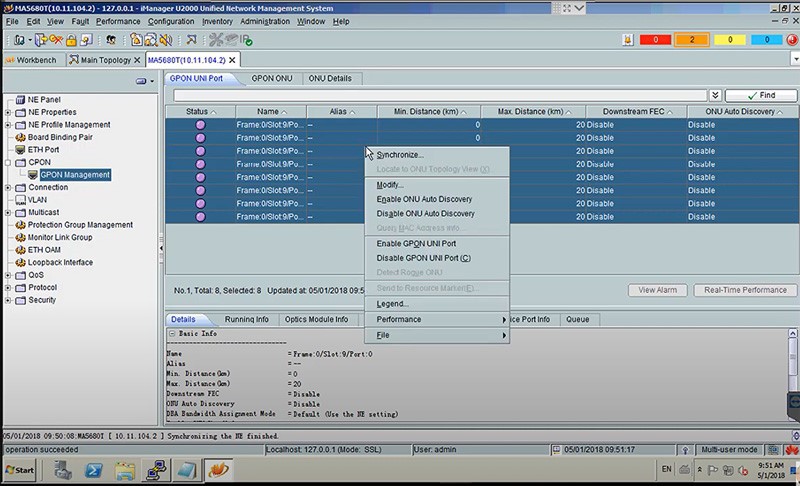
Task: Expand the Security tree node
Action: (x=8, y=300)
